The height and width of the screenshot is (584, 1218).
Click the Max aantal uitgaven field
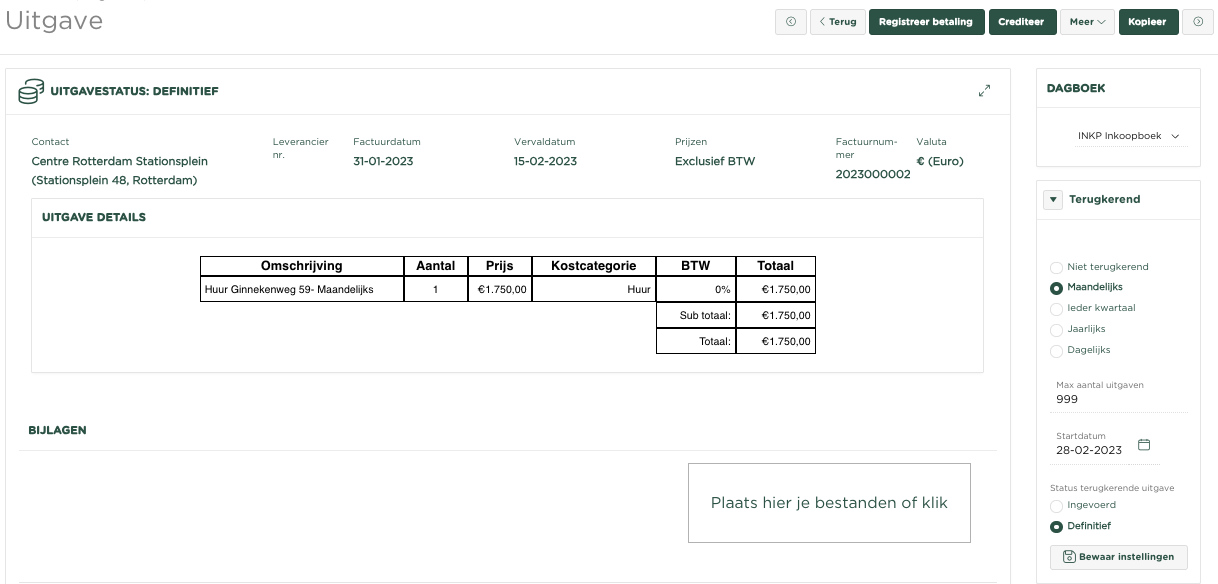click(1120, 399)
